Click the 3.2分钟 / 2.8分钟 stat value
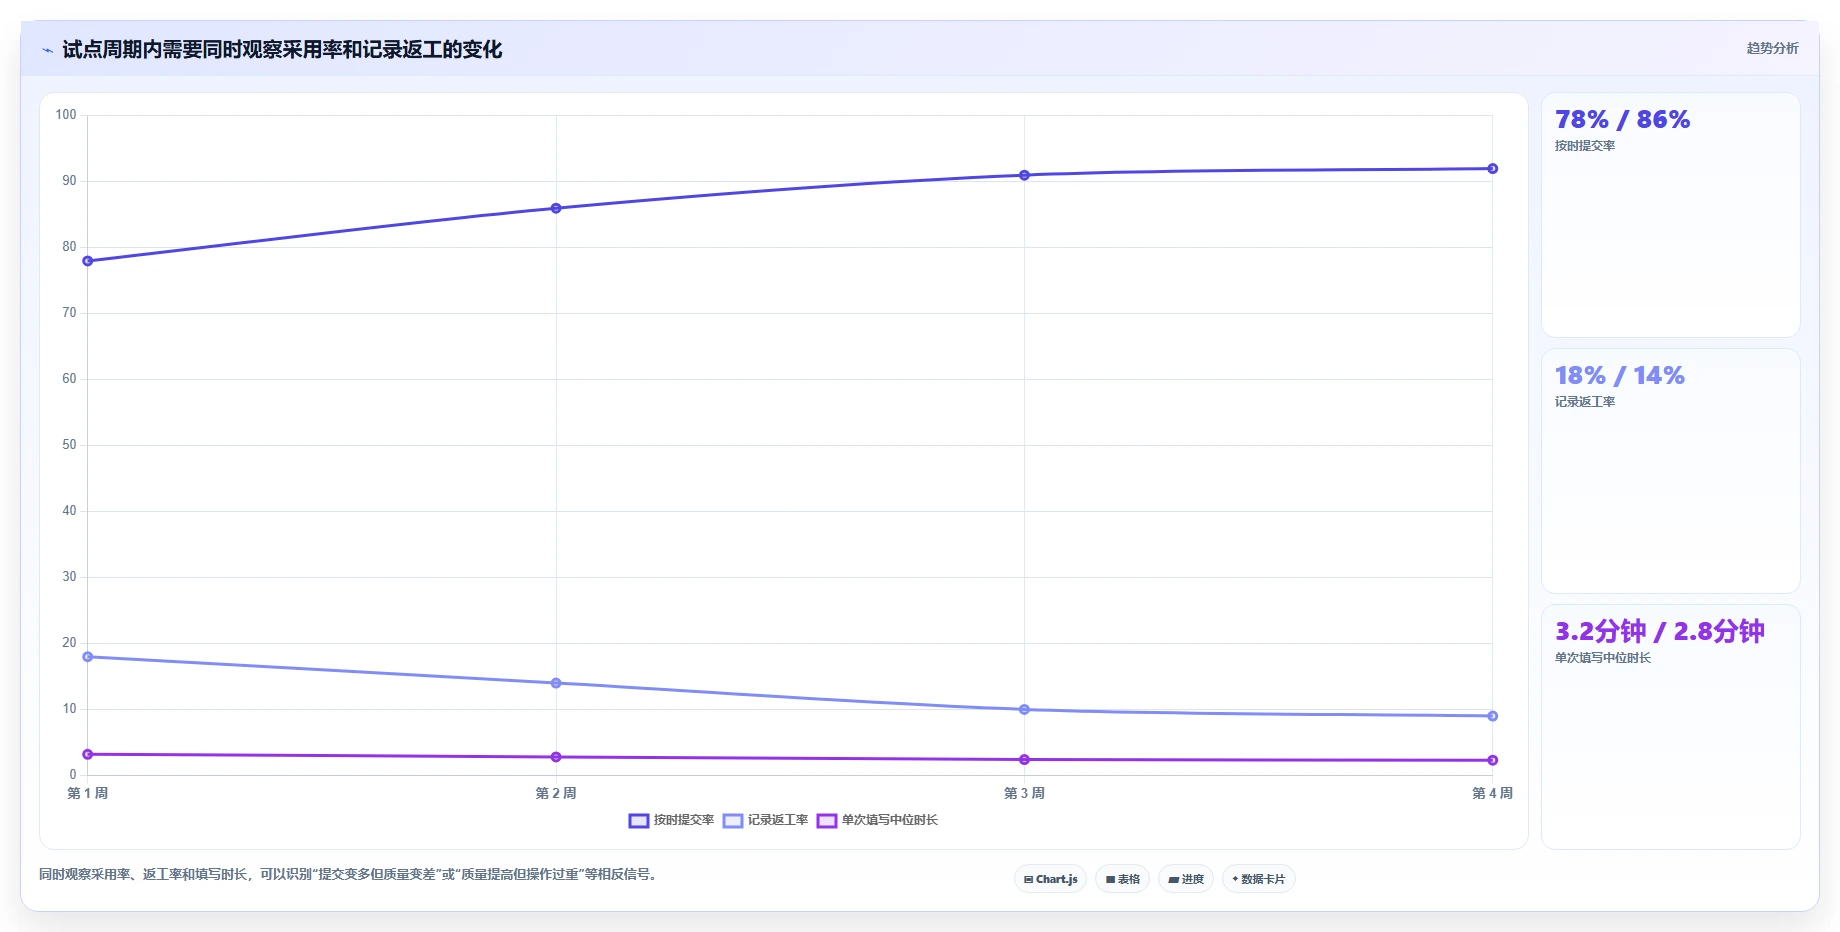 pos(1659,632)
